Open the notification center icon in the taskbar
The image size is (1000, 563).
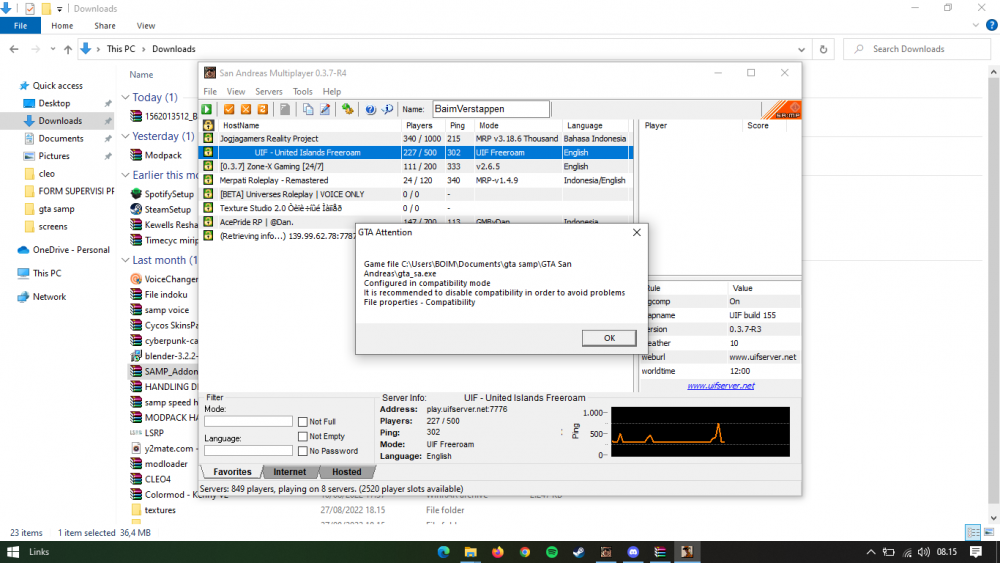976,552
